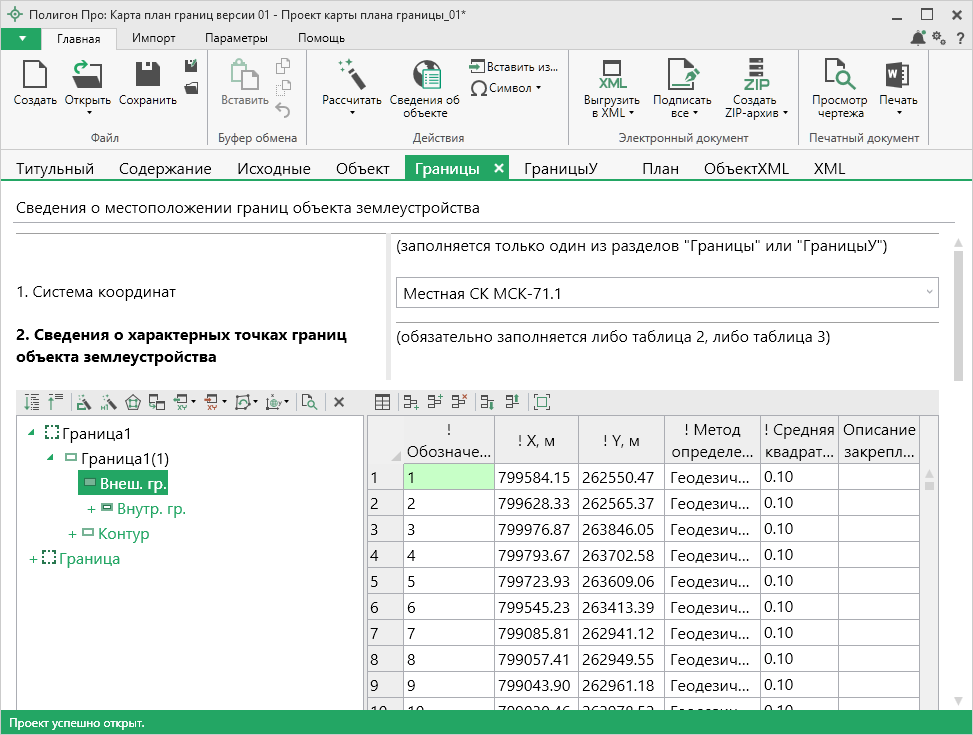This screenshot has width=973, height=735.
Task: Expand the Внутр. гр. tree node
Action: (91, 509)
